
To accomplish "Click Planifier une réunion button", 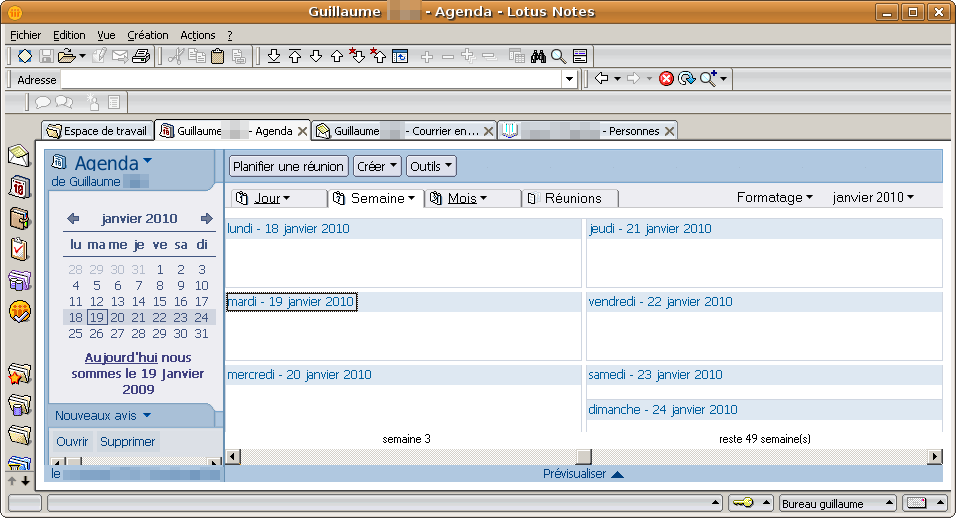I will (x=289, y=166).
